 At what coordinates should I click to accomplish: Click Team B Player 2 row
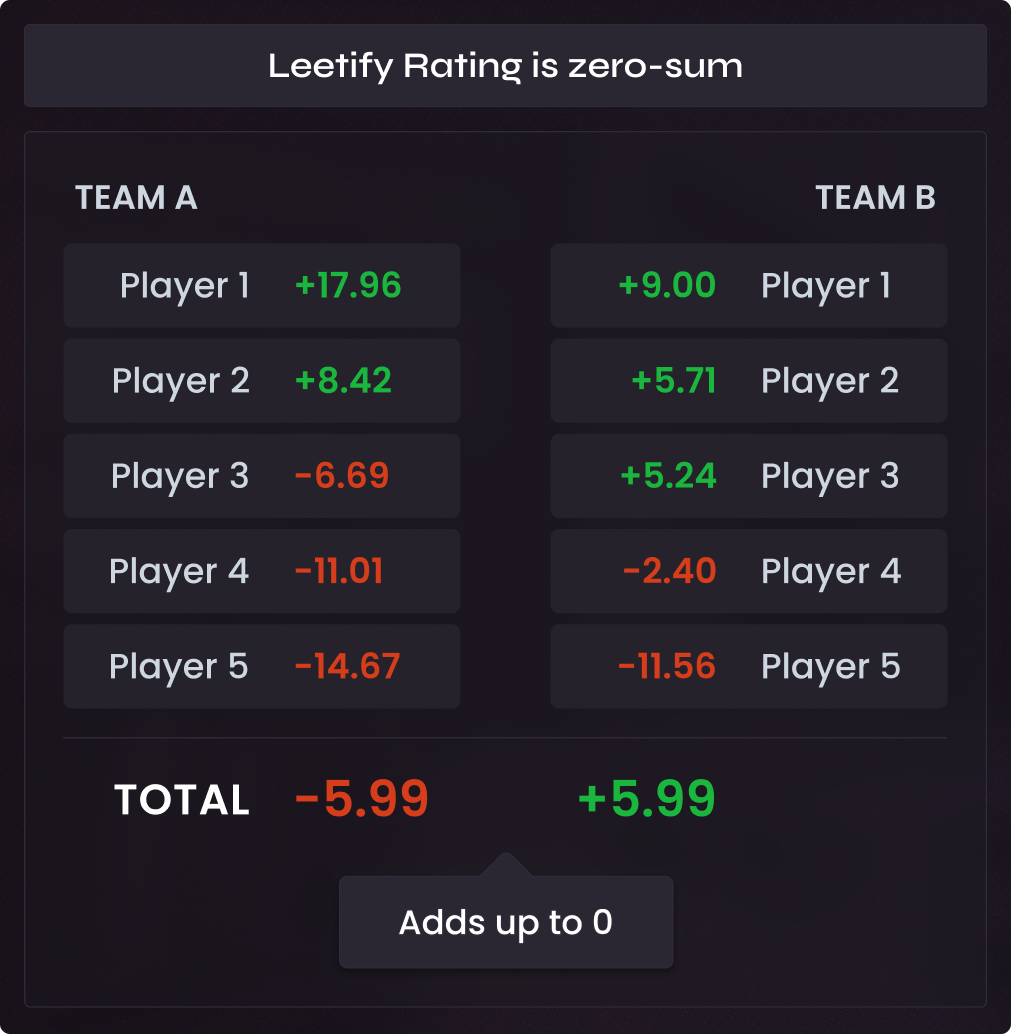tap(748, 381)
